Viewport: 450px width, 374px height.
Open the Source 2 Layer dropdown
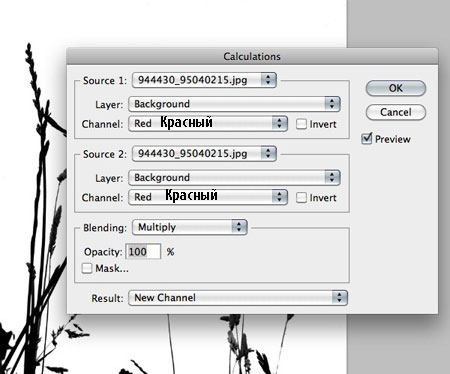click(234, 178)
